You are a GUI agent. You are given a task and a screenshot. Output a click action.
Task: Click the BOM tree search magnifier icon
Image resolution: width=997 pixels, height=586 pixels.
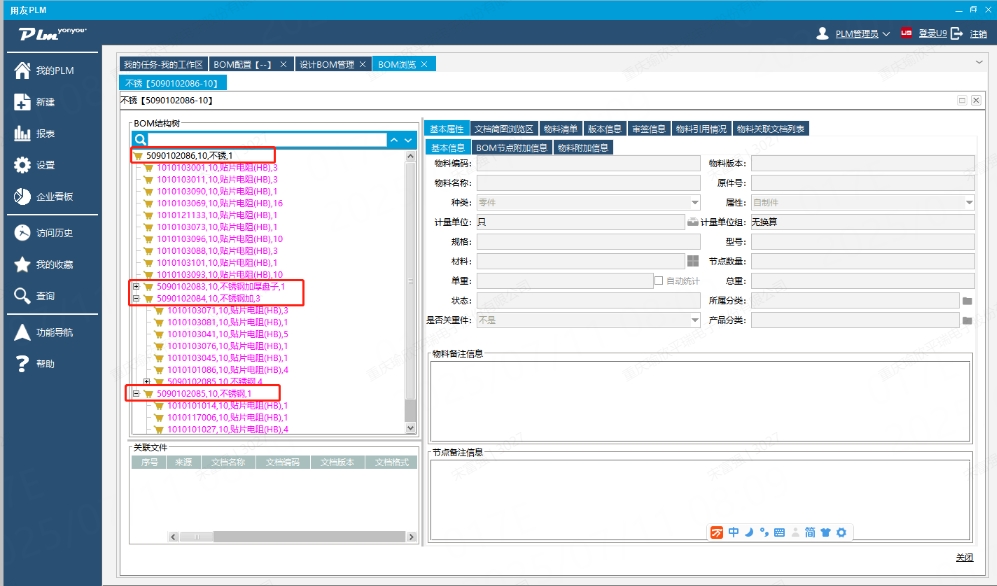(141, 140)
